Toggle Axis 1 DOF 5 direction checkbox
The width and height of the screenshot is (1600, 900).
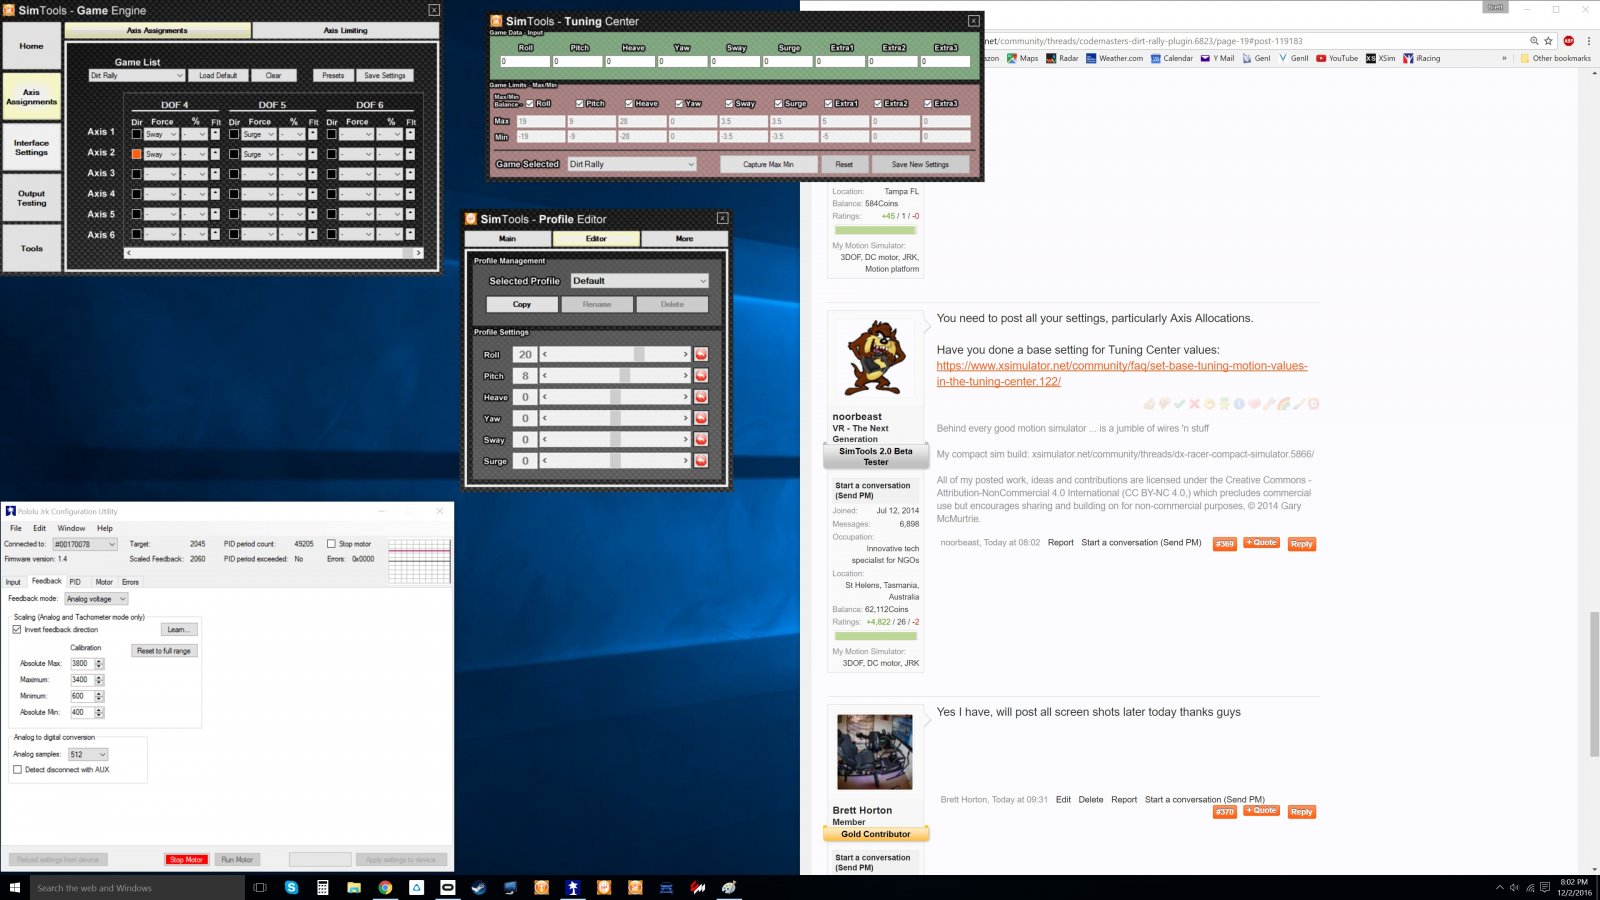234,134
